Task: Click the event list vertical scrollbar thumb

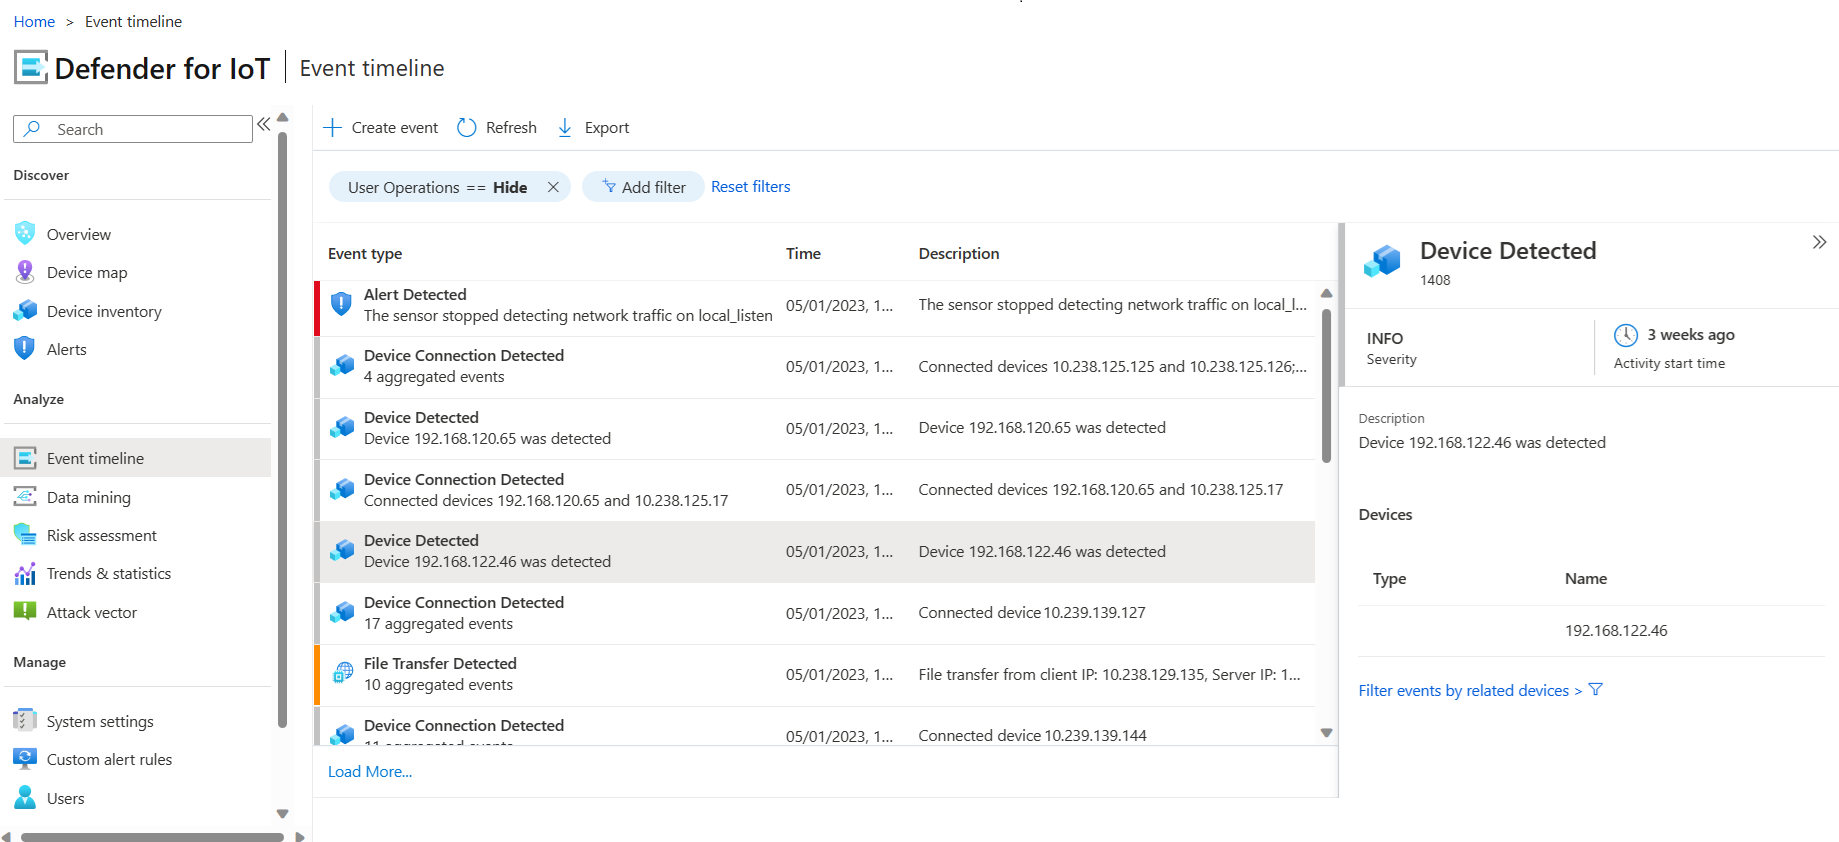Action: [1326, 386]
